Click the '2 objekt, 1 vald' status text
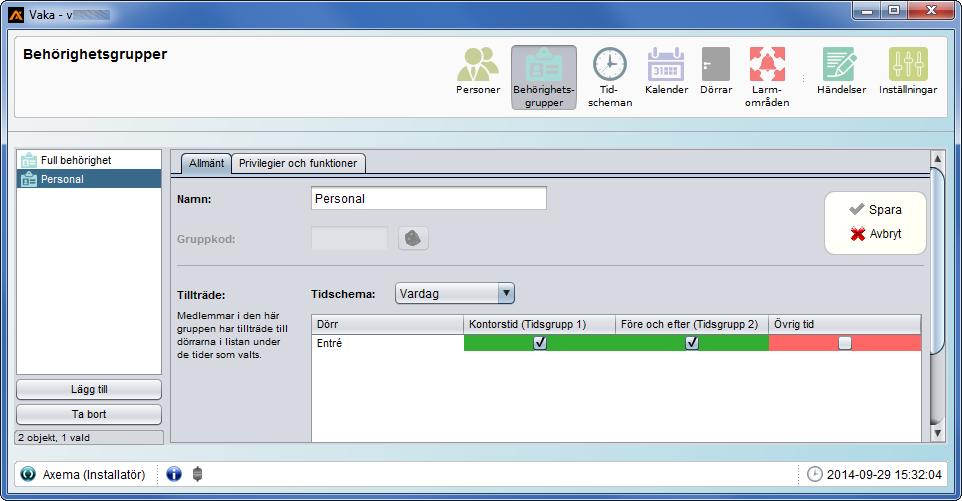This screenshot has width=962, height=501. pos(54,438)
